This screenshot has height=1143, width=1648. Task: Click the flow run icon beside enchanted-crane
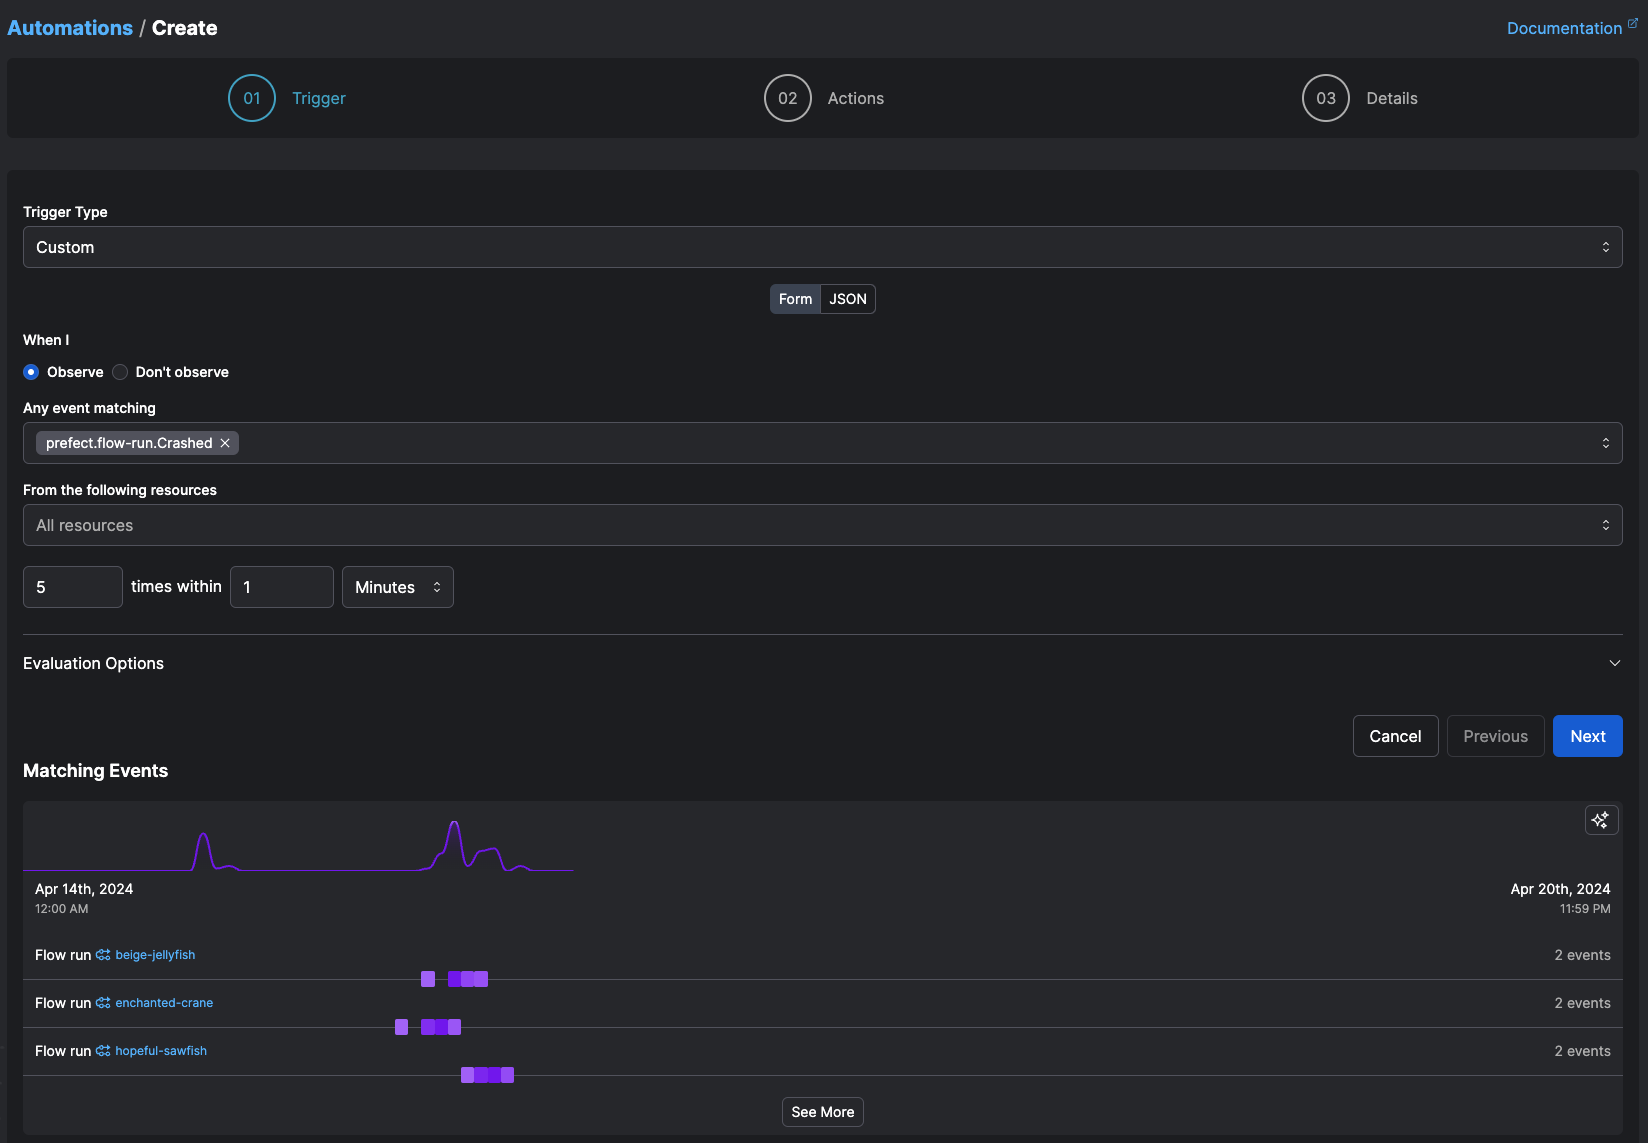point(101,1003)
